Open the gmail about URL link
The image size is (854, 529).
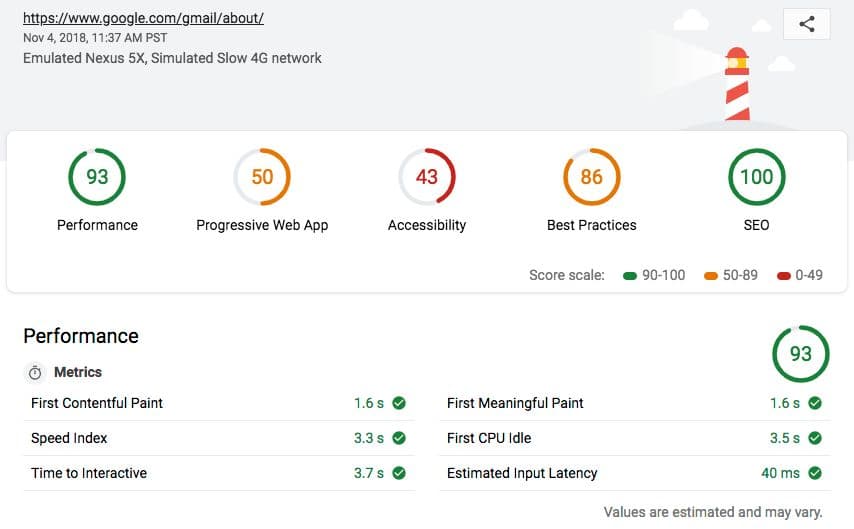tap(143, 18)
